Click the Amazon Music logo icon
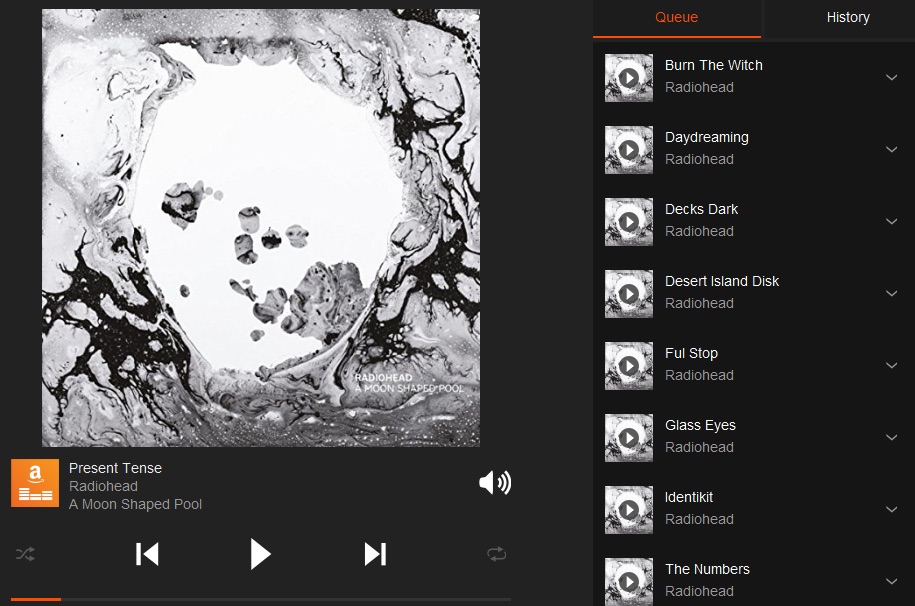This screenshot has height=606, width=915. (x=35, y=483)
